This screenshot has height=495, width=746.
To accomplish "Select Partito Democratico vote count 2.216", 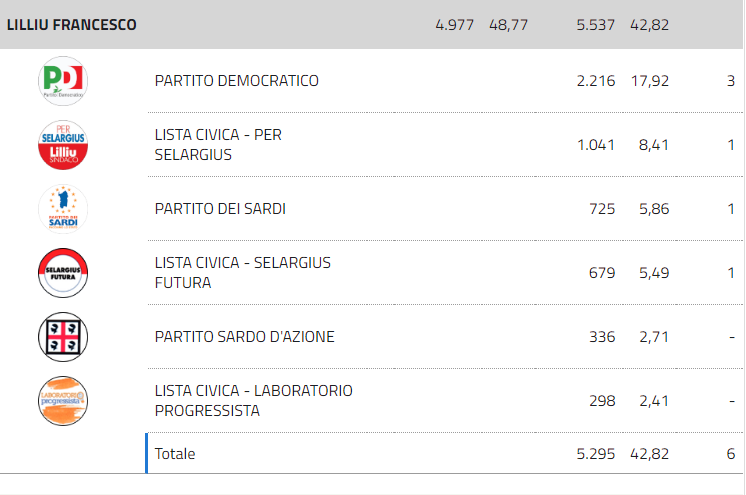I will pyautogui.click(x=596, y=81).
